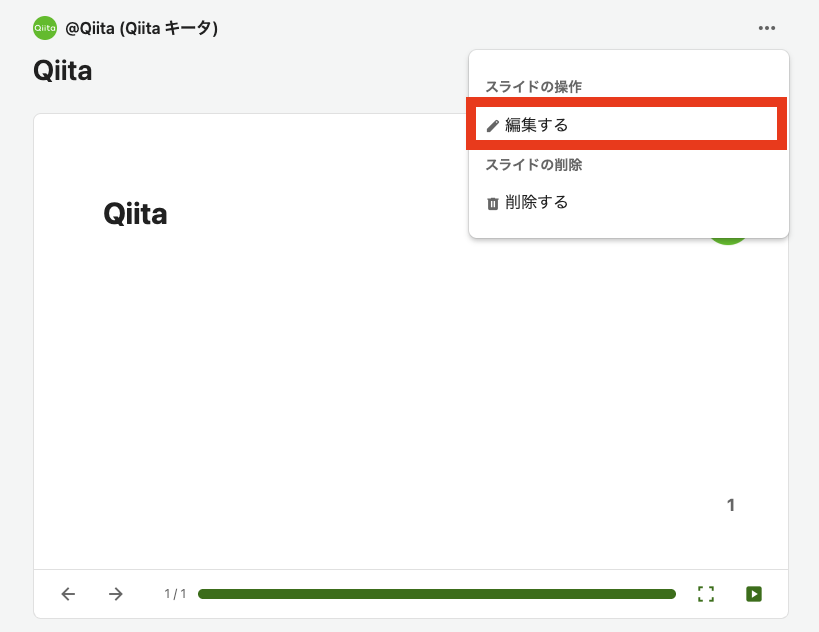Click the page title Qiita above the slide
This screenshot has height=632, width=819.
click(x=63, y=71)
